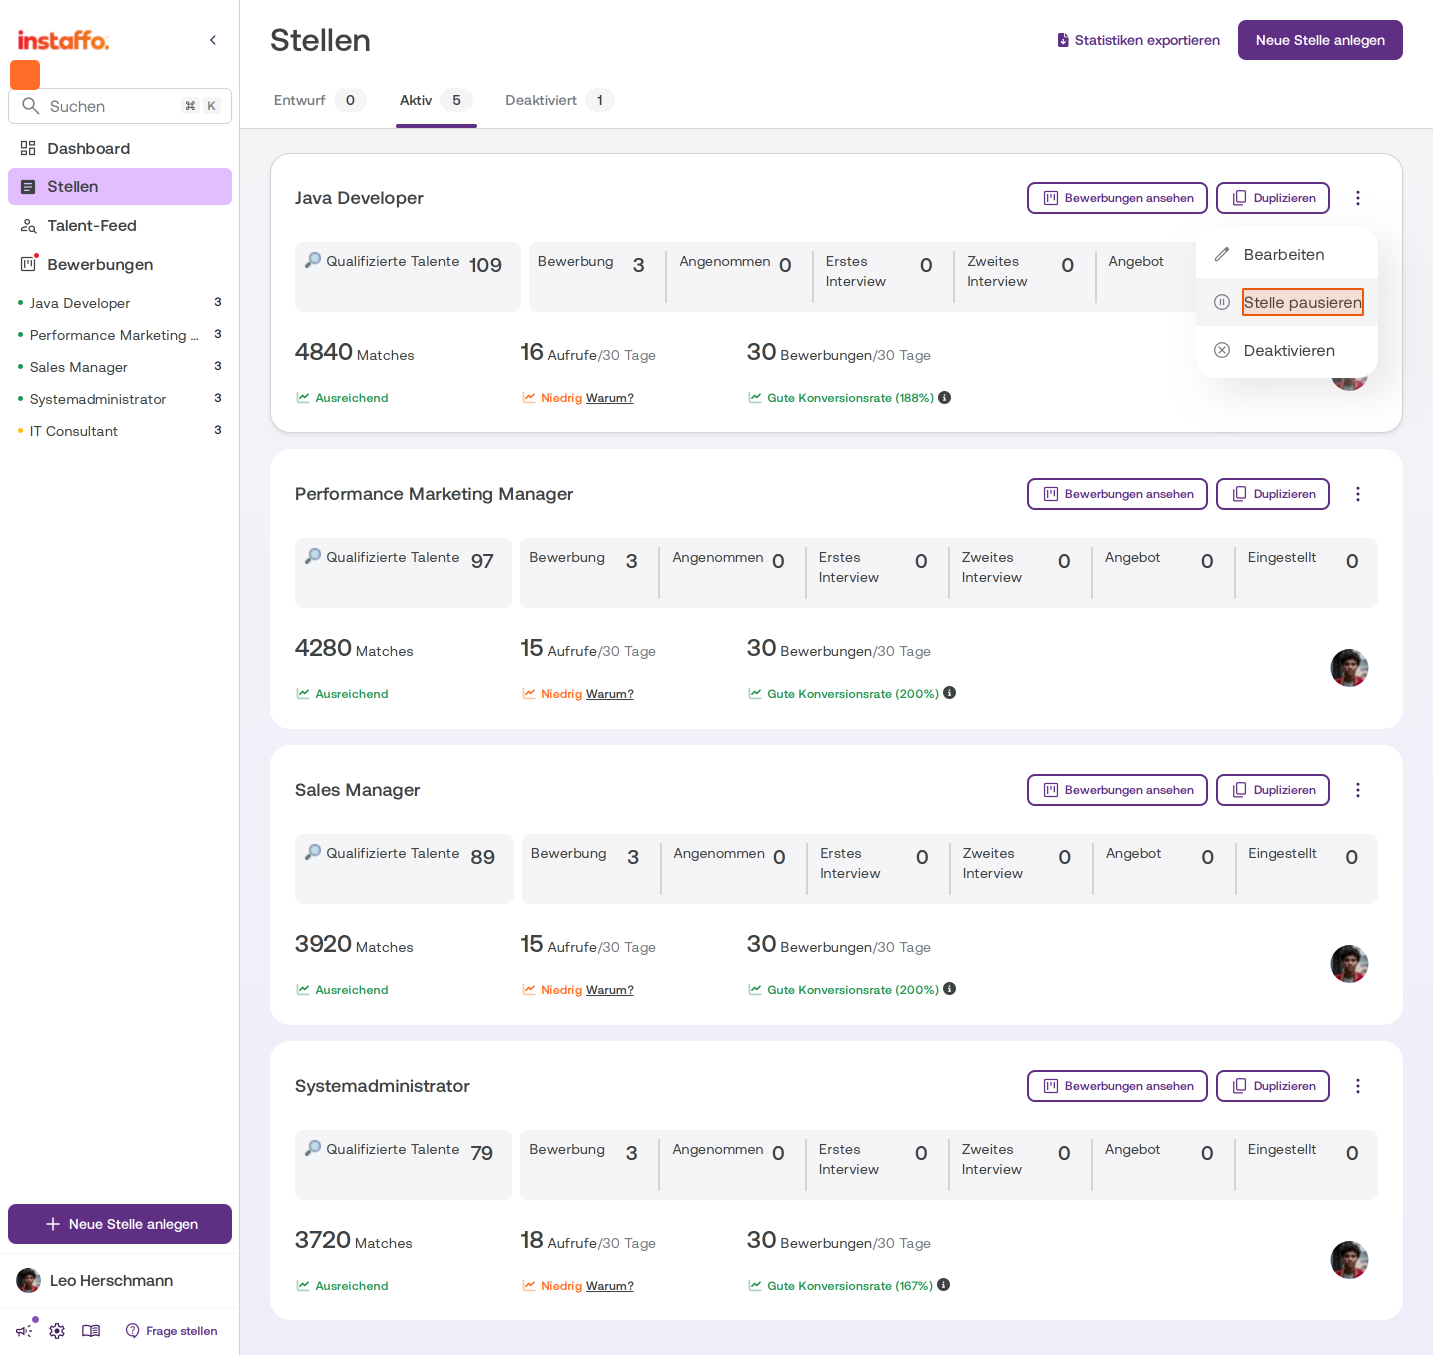The width and height of the screenshot is (1433, 1355).
Task: View applications for Systemadministrator
Action: [x=1117, y=1086]
